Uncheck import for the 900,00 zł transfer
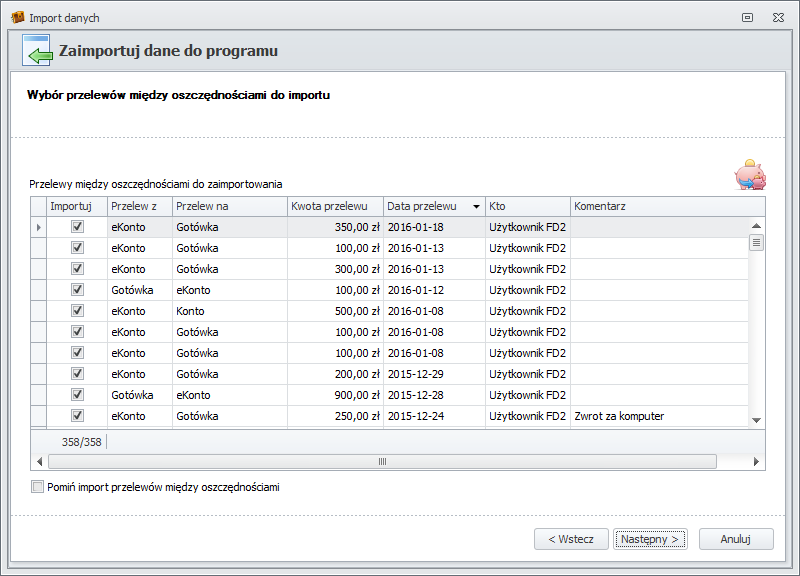This screenshot has height=576, width=800. 77,395
